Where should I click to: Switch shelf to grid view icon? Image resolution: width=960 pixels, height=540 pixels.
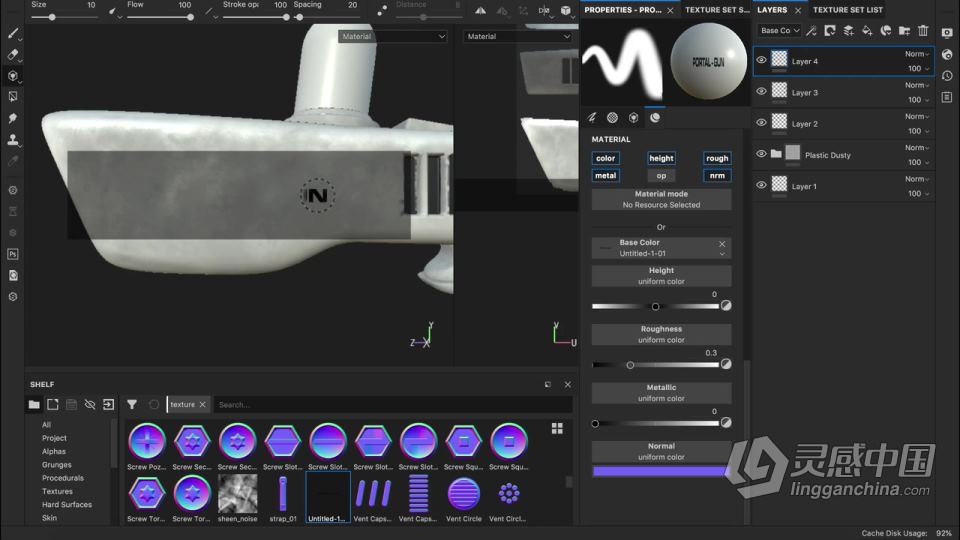click(557, 429)
